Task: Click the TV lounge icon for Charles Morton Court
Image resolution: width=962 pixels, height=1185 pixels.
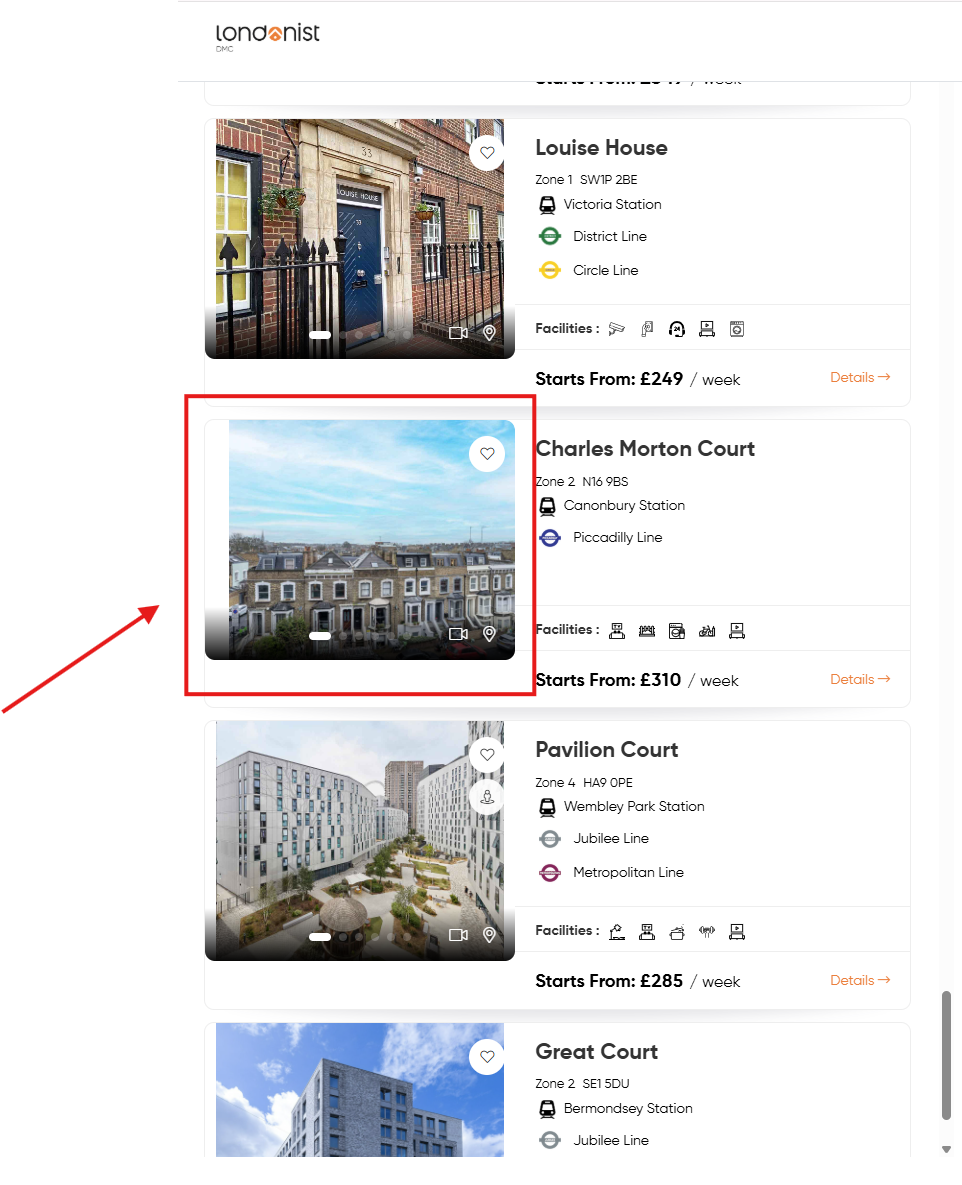Action: [617, 630]
